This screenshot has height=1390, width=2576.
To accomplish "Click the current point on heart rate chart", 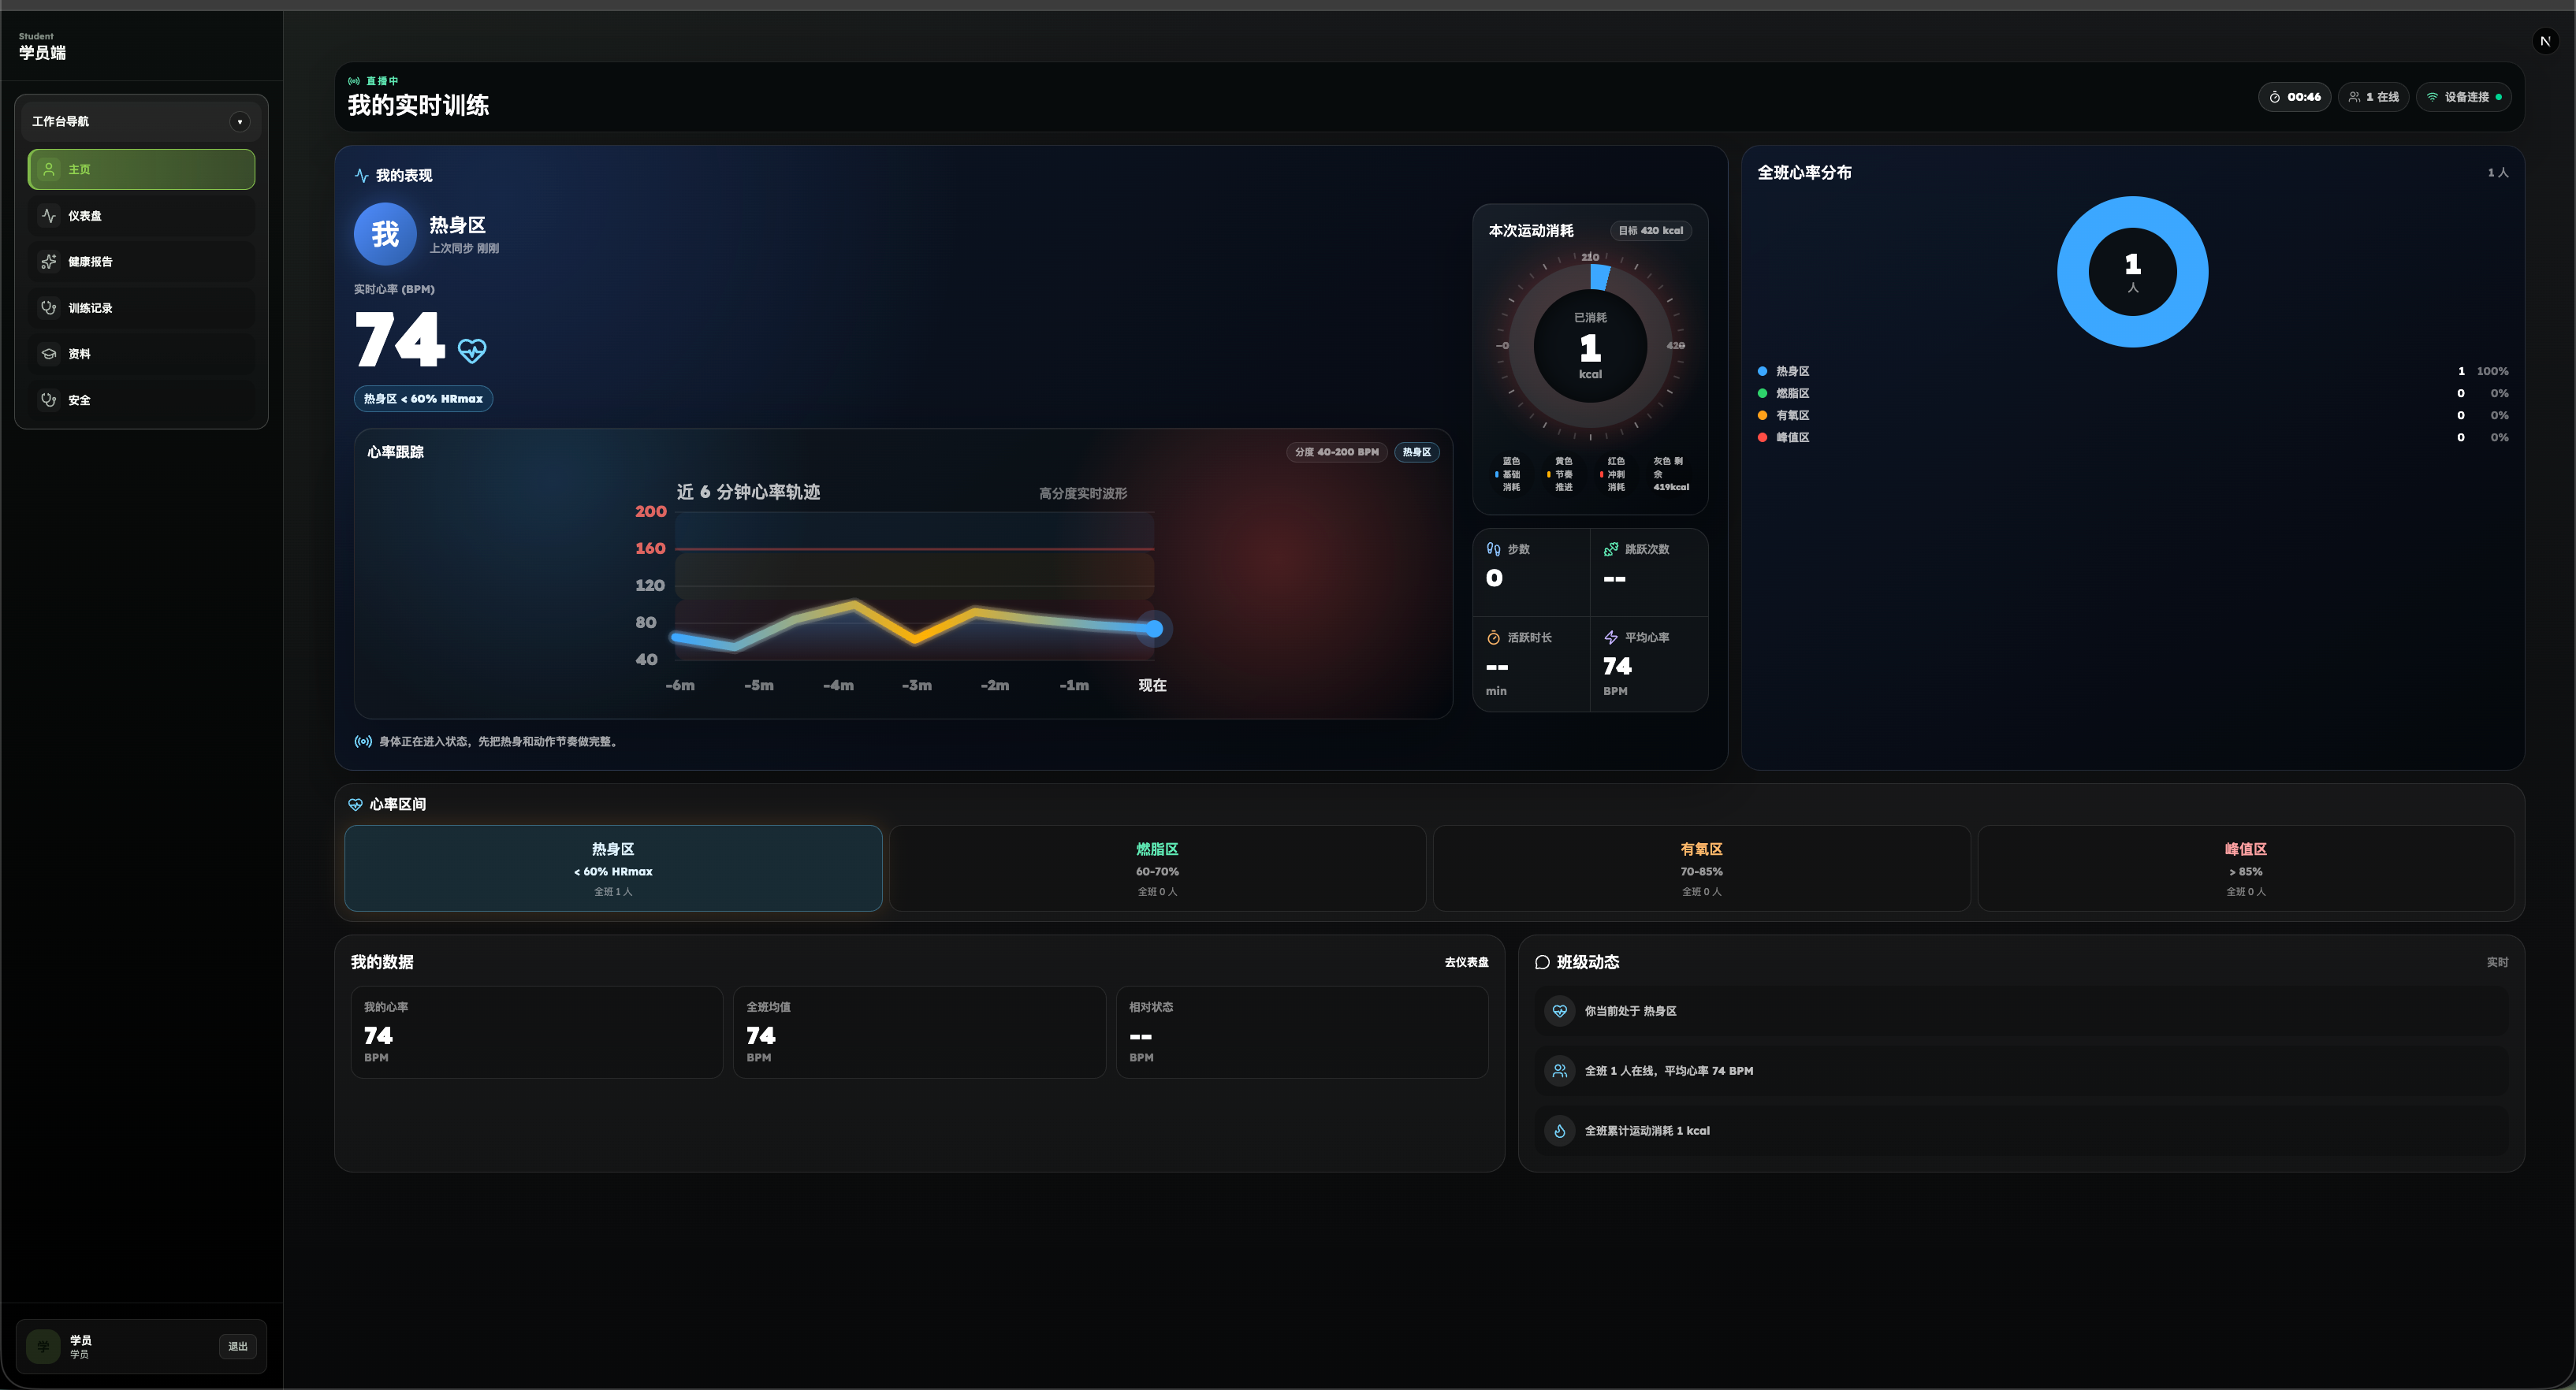I will tap(1154, 629).
